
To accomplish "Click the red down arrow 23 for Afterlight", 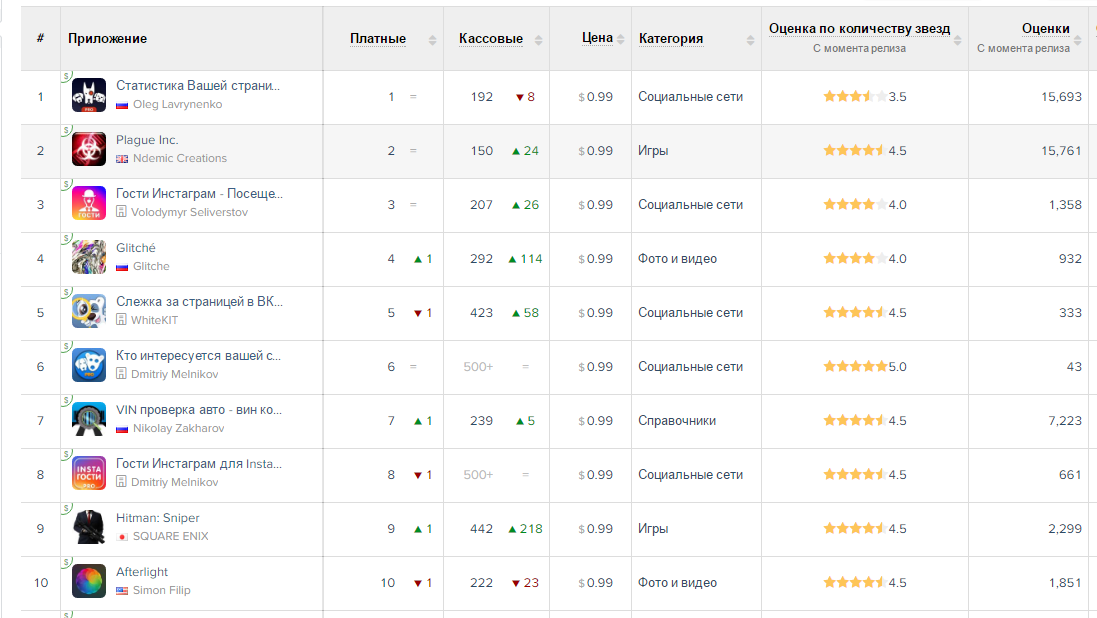I will tap(525, 582).
